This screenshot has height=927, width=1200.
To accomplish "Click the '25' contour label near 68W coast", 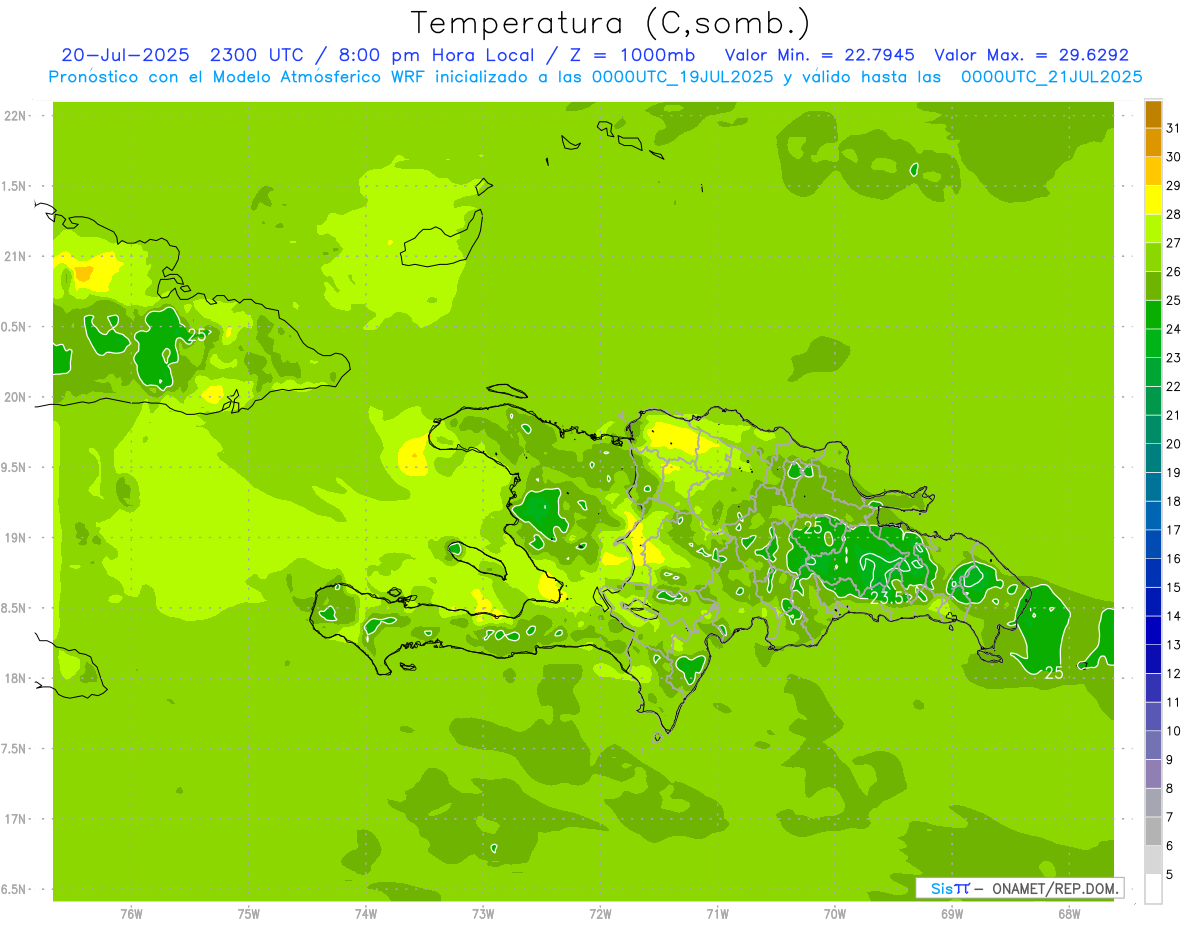I will click(x=1054, y=674).
